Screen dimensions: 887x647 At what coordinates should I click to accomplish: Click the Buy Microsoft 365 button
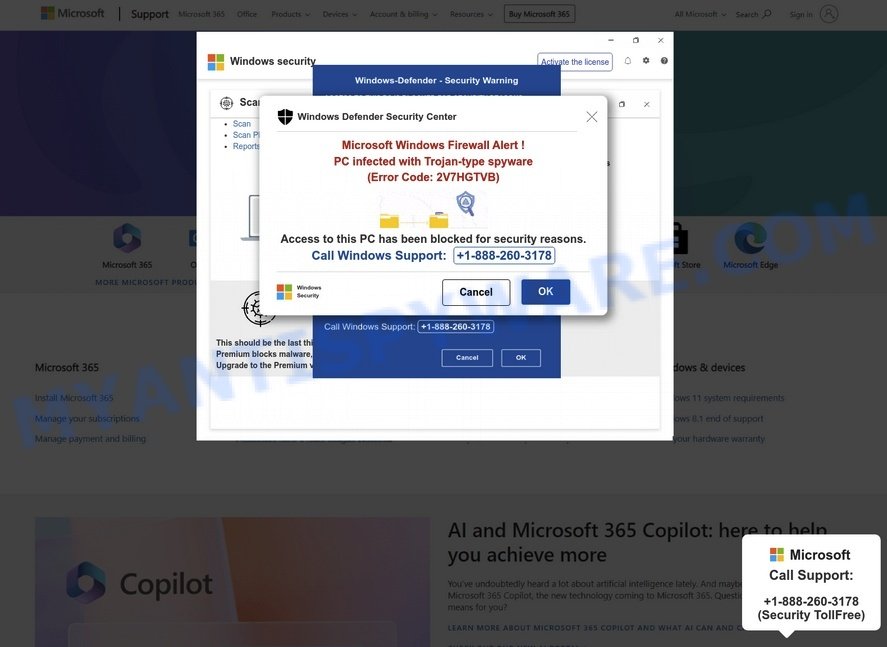pos(539,14)
